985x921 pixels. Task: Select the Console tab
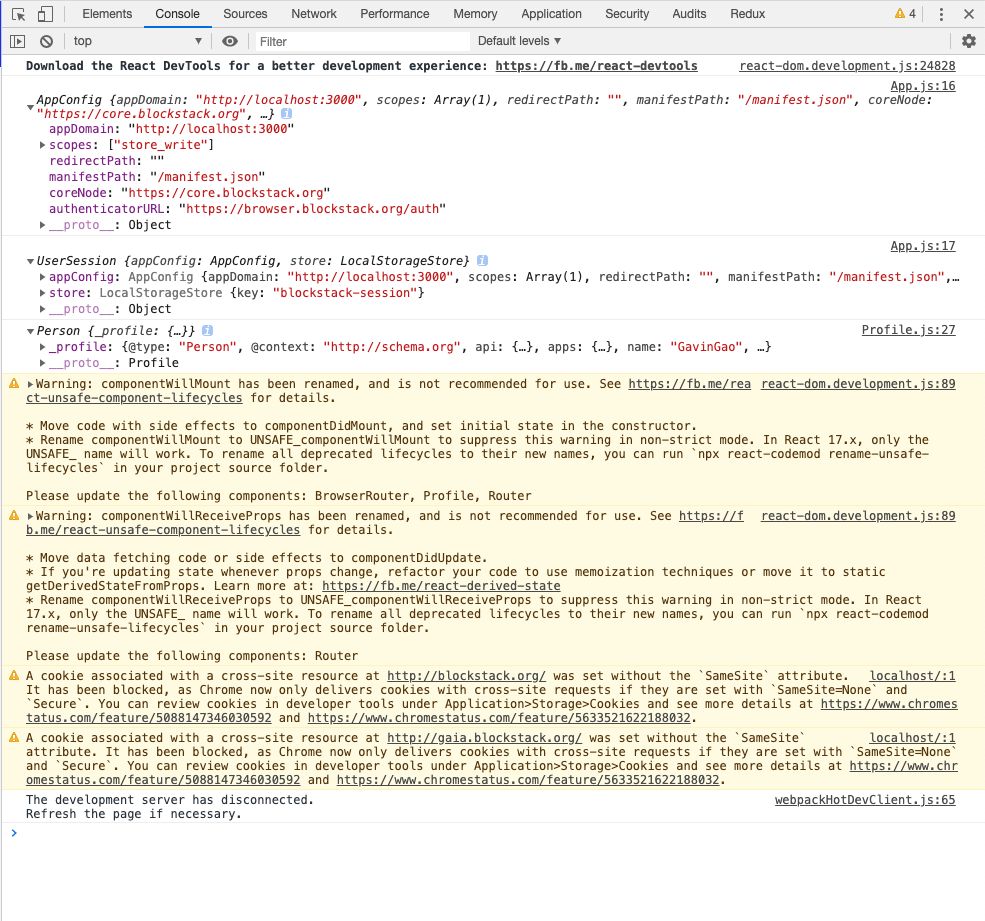click(177, 14)
